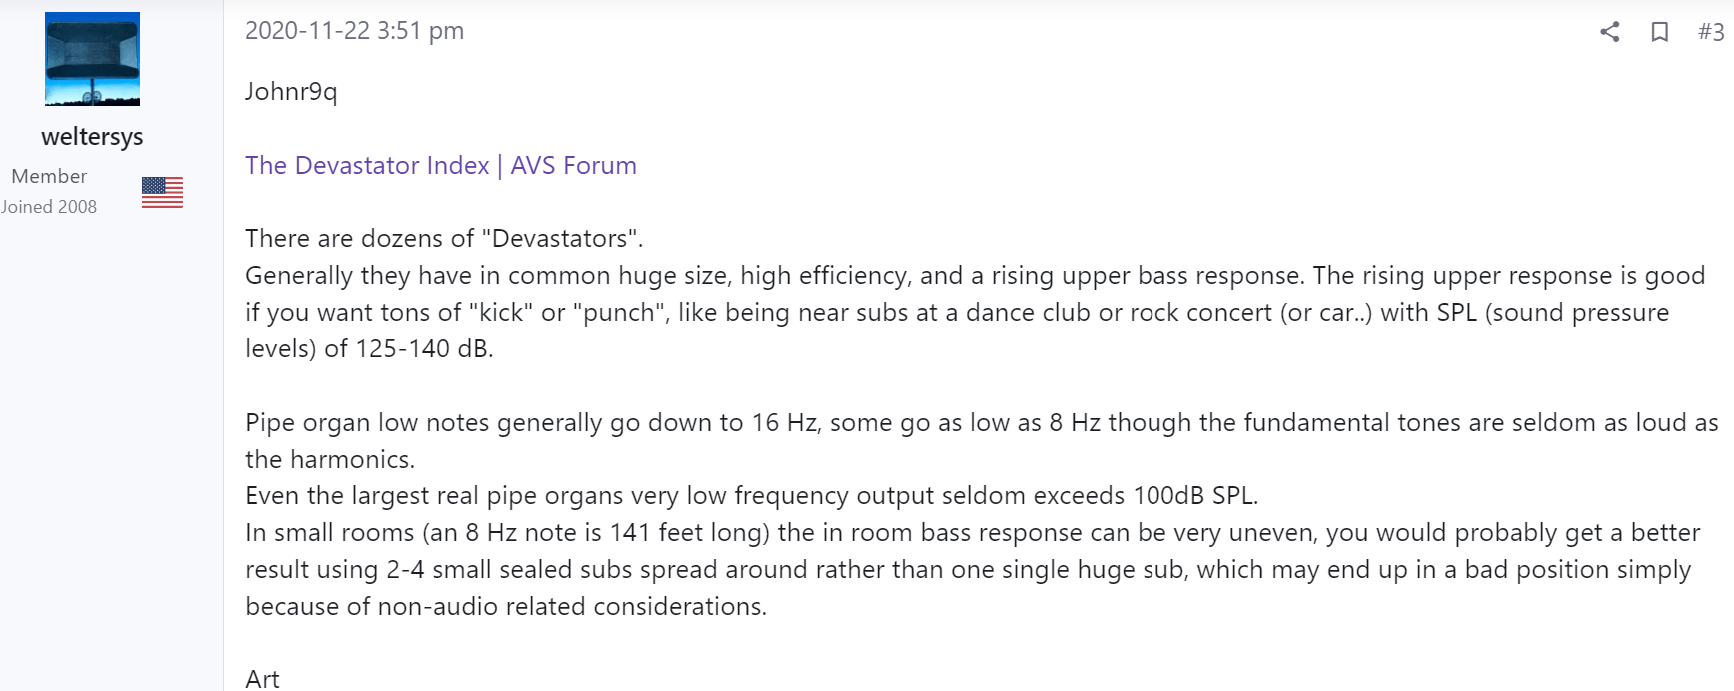This screenshot has height=691, width=1734.
Task: Follow The Devastator Index AVS Forum link
Action: tap(441, 165)
